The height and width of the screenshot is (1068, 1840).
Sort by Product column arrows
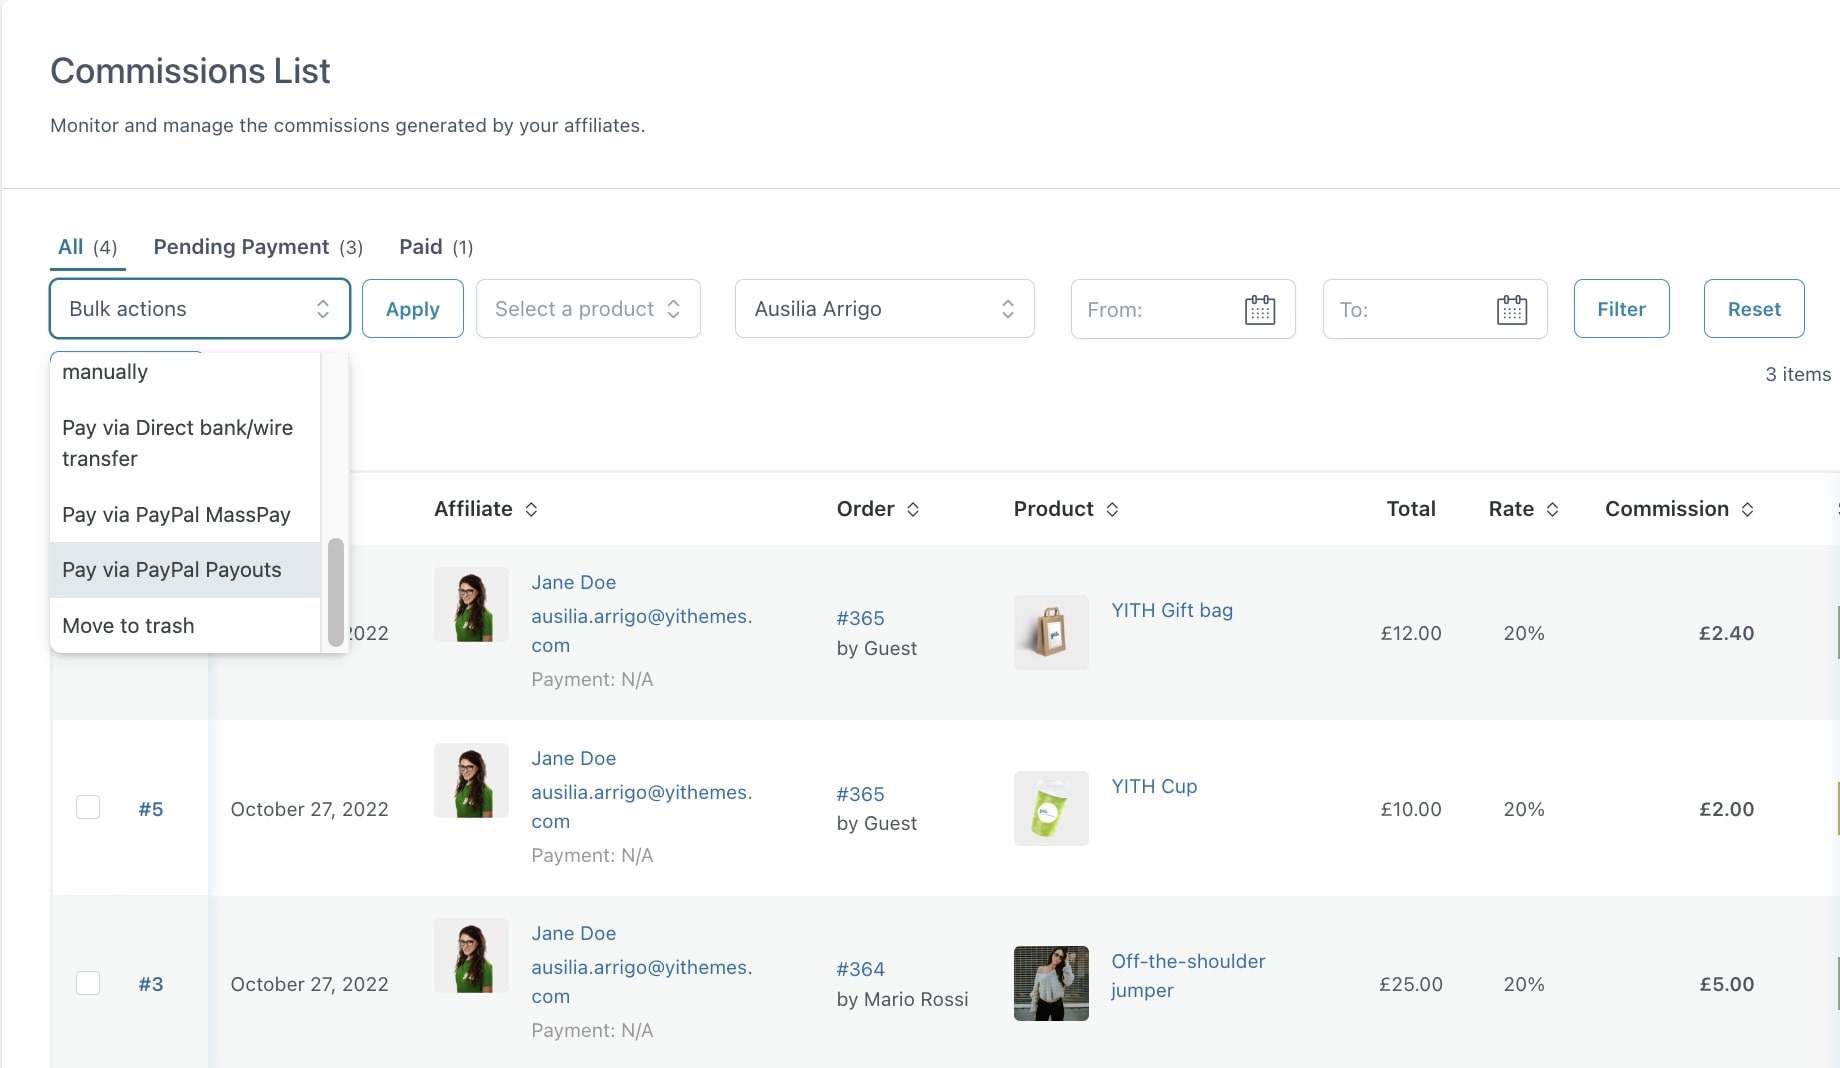(x=1112, y=510)
